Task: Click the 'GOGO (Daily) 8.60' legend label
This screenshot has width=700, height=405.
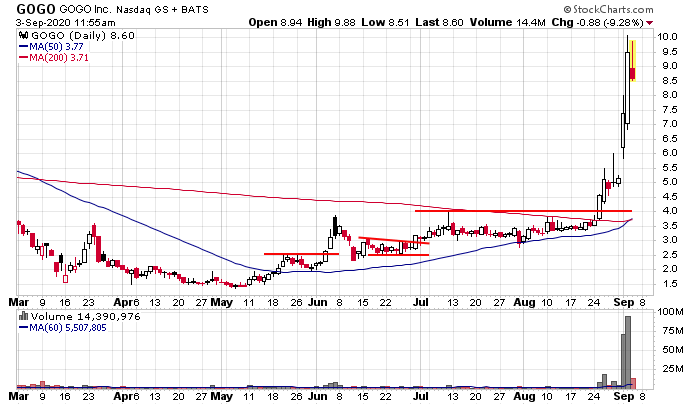Action: tap(82, 36)
